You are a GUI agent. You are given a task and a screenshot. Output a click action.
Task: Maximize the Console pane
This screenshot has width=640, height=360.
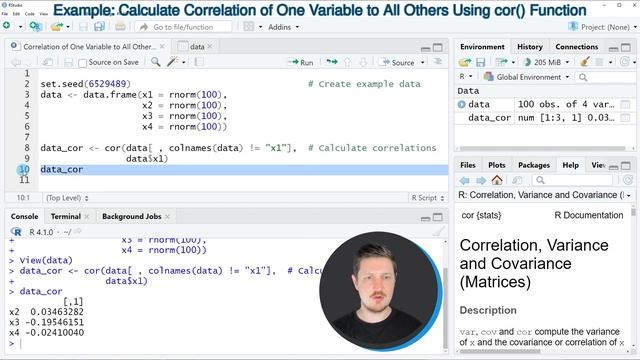click(x=438, y=217)
